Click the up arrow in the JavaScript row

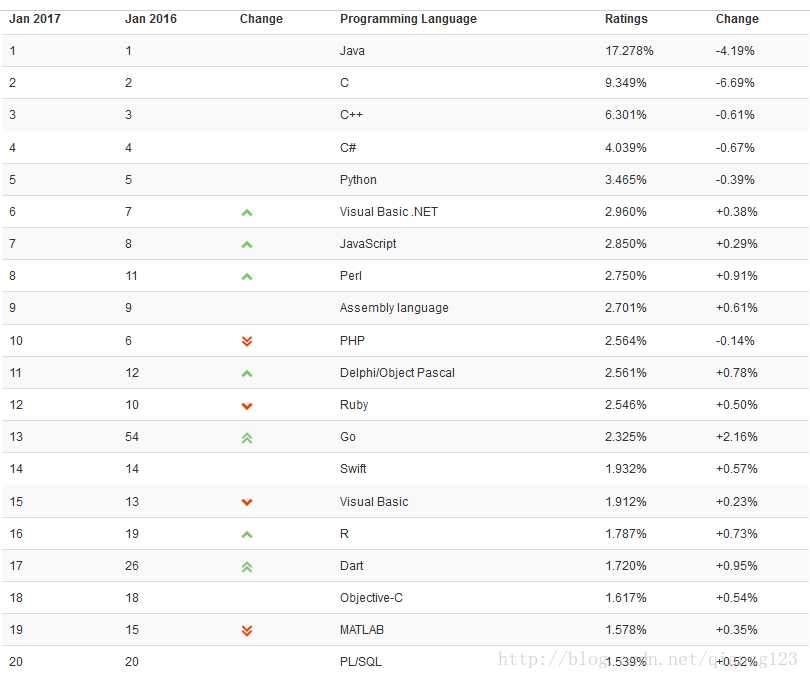click(x=247, y=244)
